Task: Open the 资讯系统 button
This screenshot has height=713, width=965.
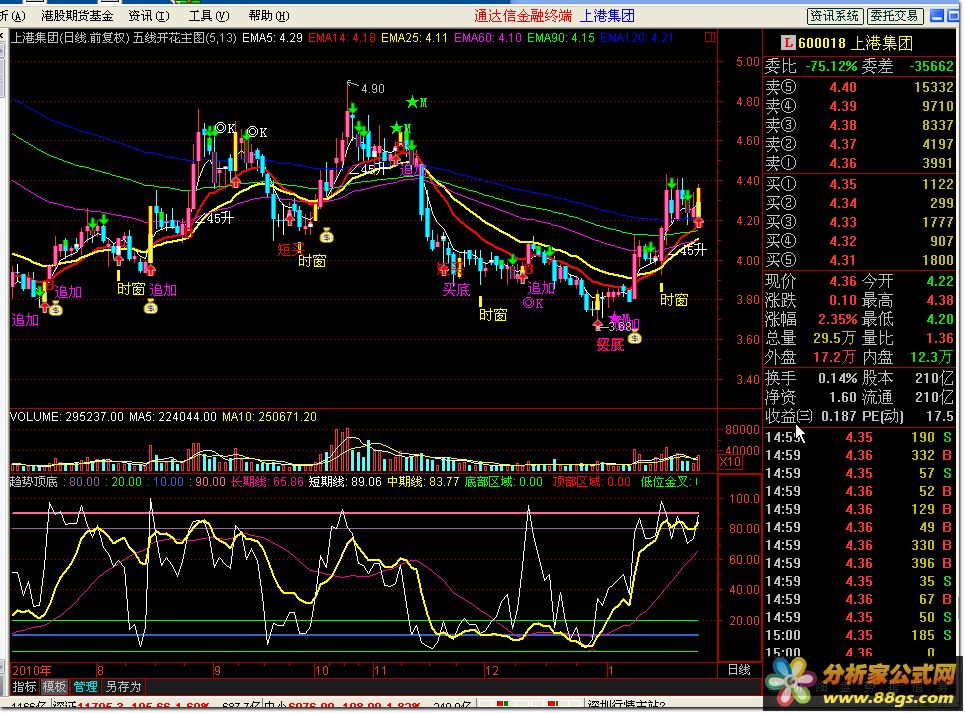Action: 835,16
